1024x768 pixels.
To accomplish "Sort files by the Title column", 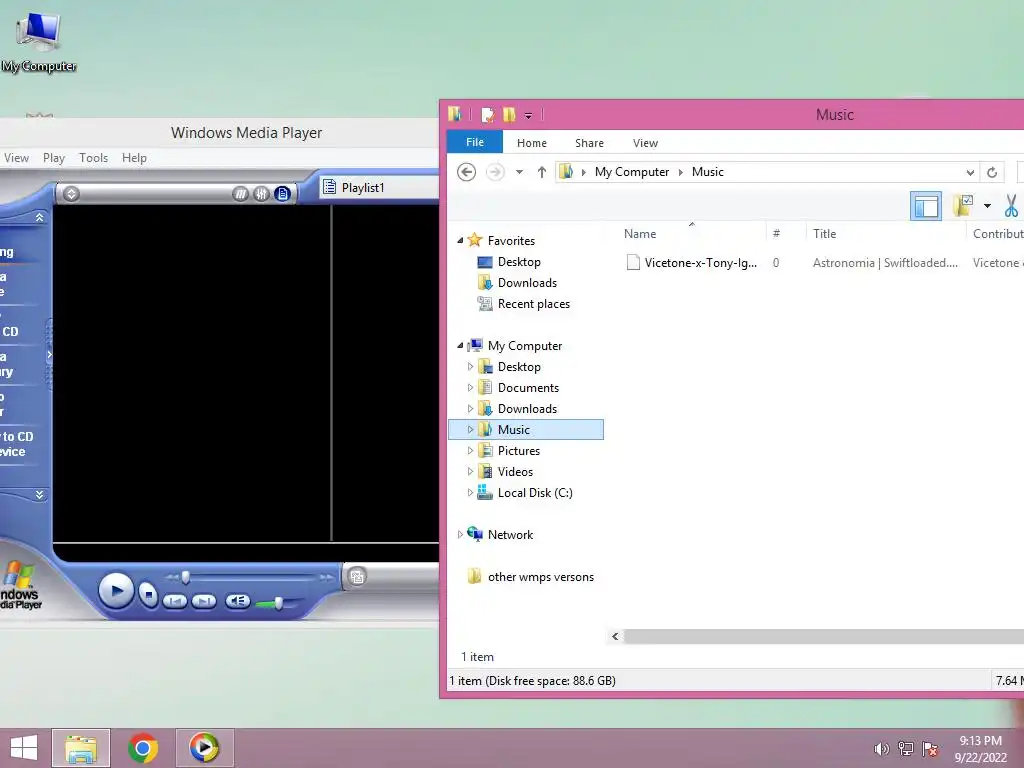I will pos(824,234).
